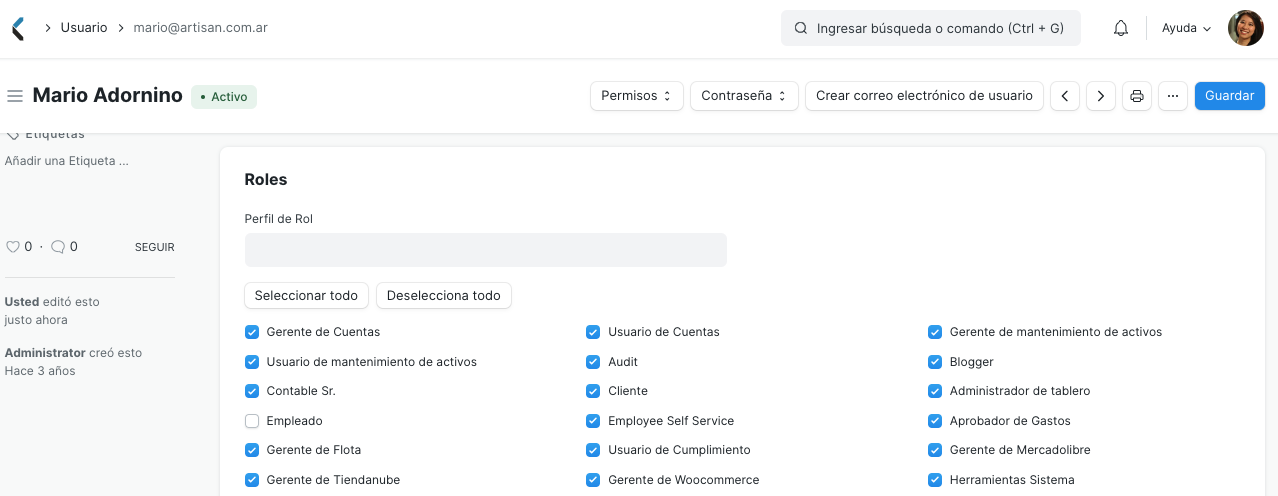Viewport: 1278px width, 496px height.
Task: Save with the Guardar button
Action: [1230, 96]
